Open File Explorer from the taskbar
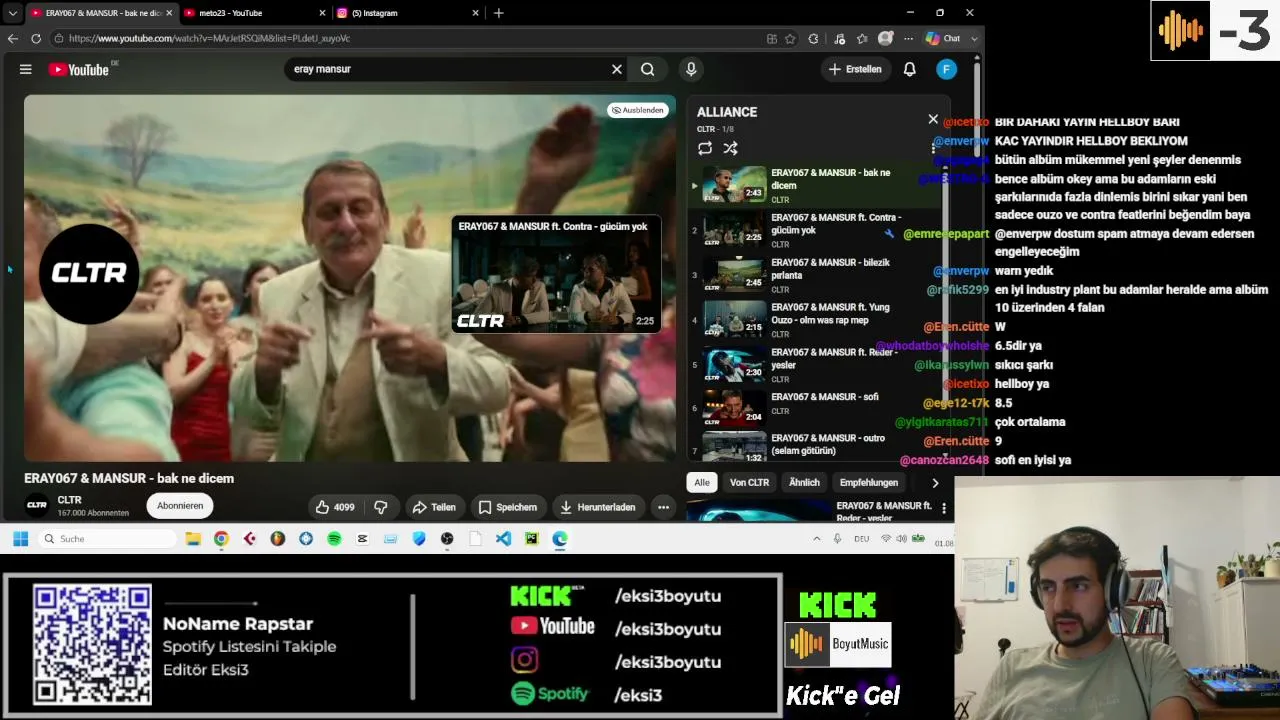Viewport: 1280px width, 720px height. (193, 539)
